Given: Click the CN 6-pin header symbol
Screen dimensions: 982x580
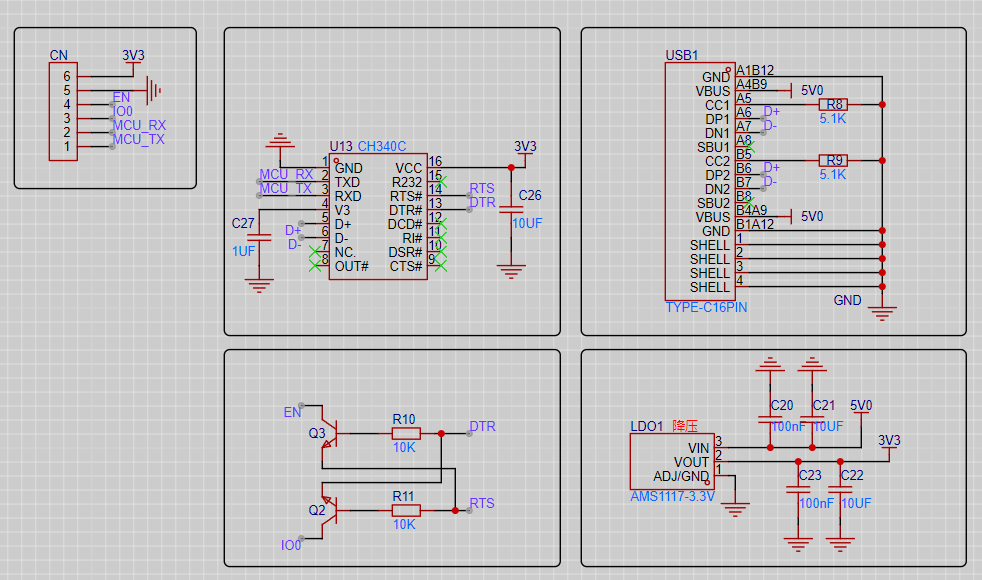Looking at the screenshot, I should [x=62, y=111].
